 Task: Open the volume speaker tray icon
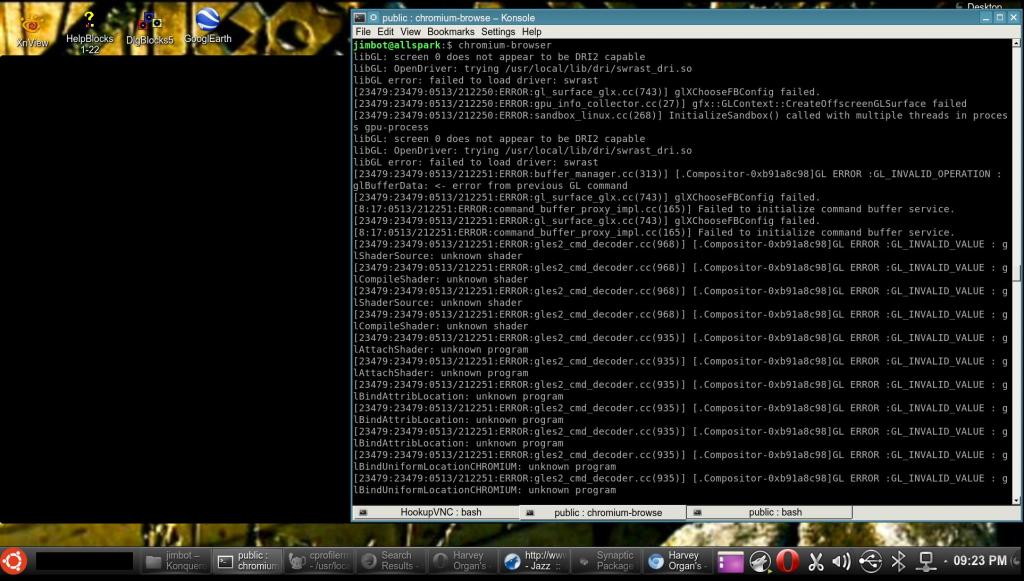[x=841, y=562]
